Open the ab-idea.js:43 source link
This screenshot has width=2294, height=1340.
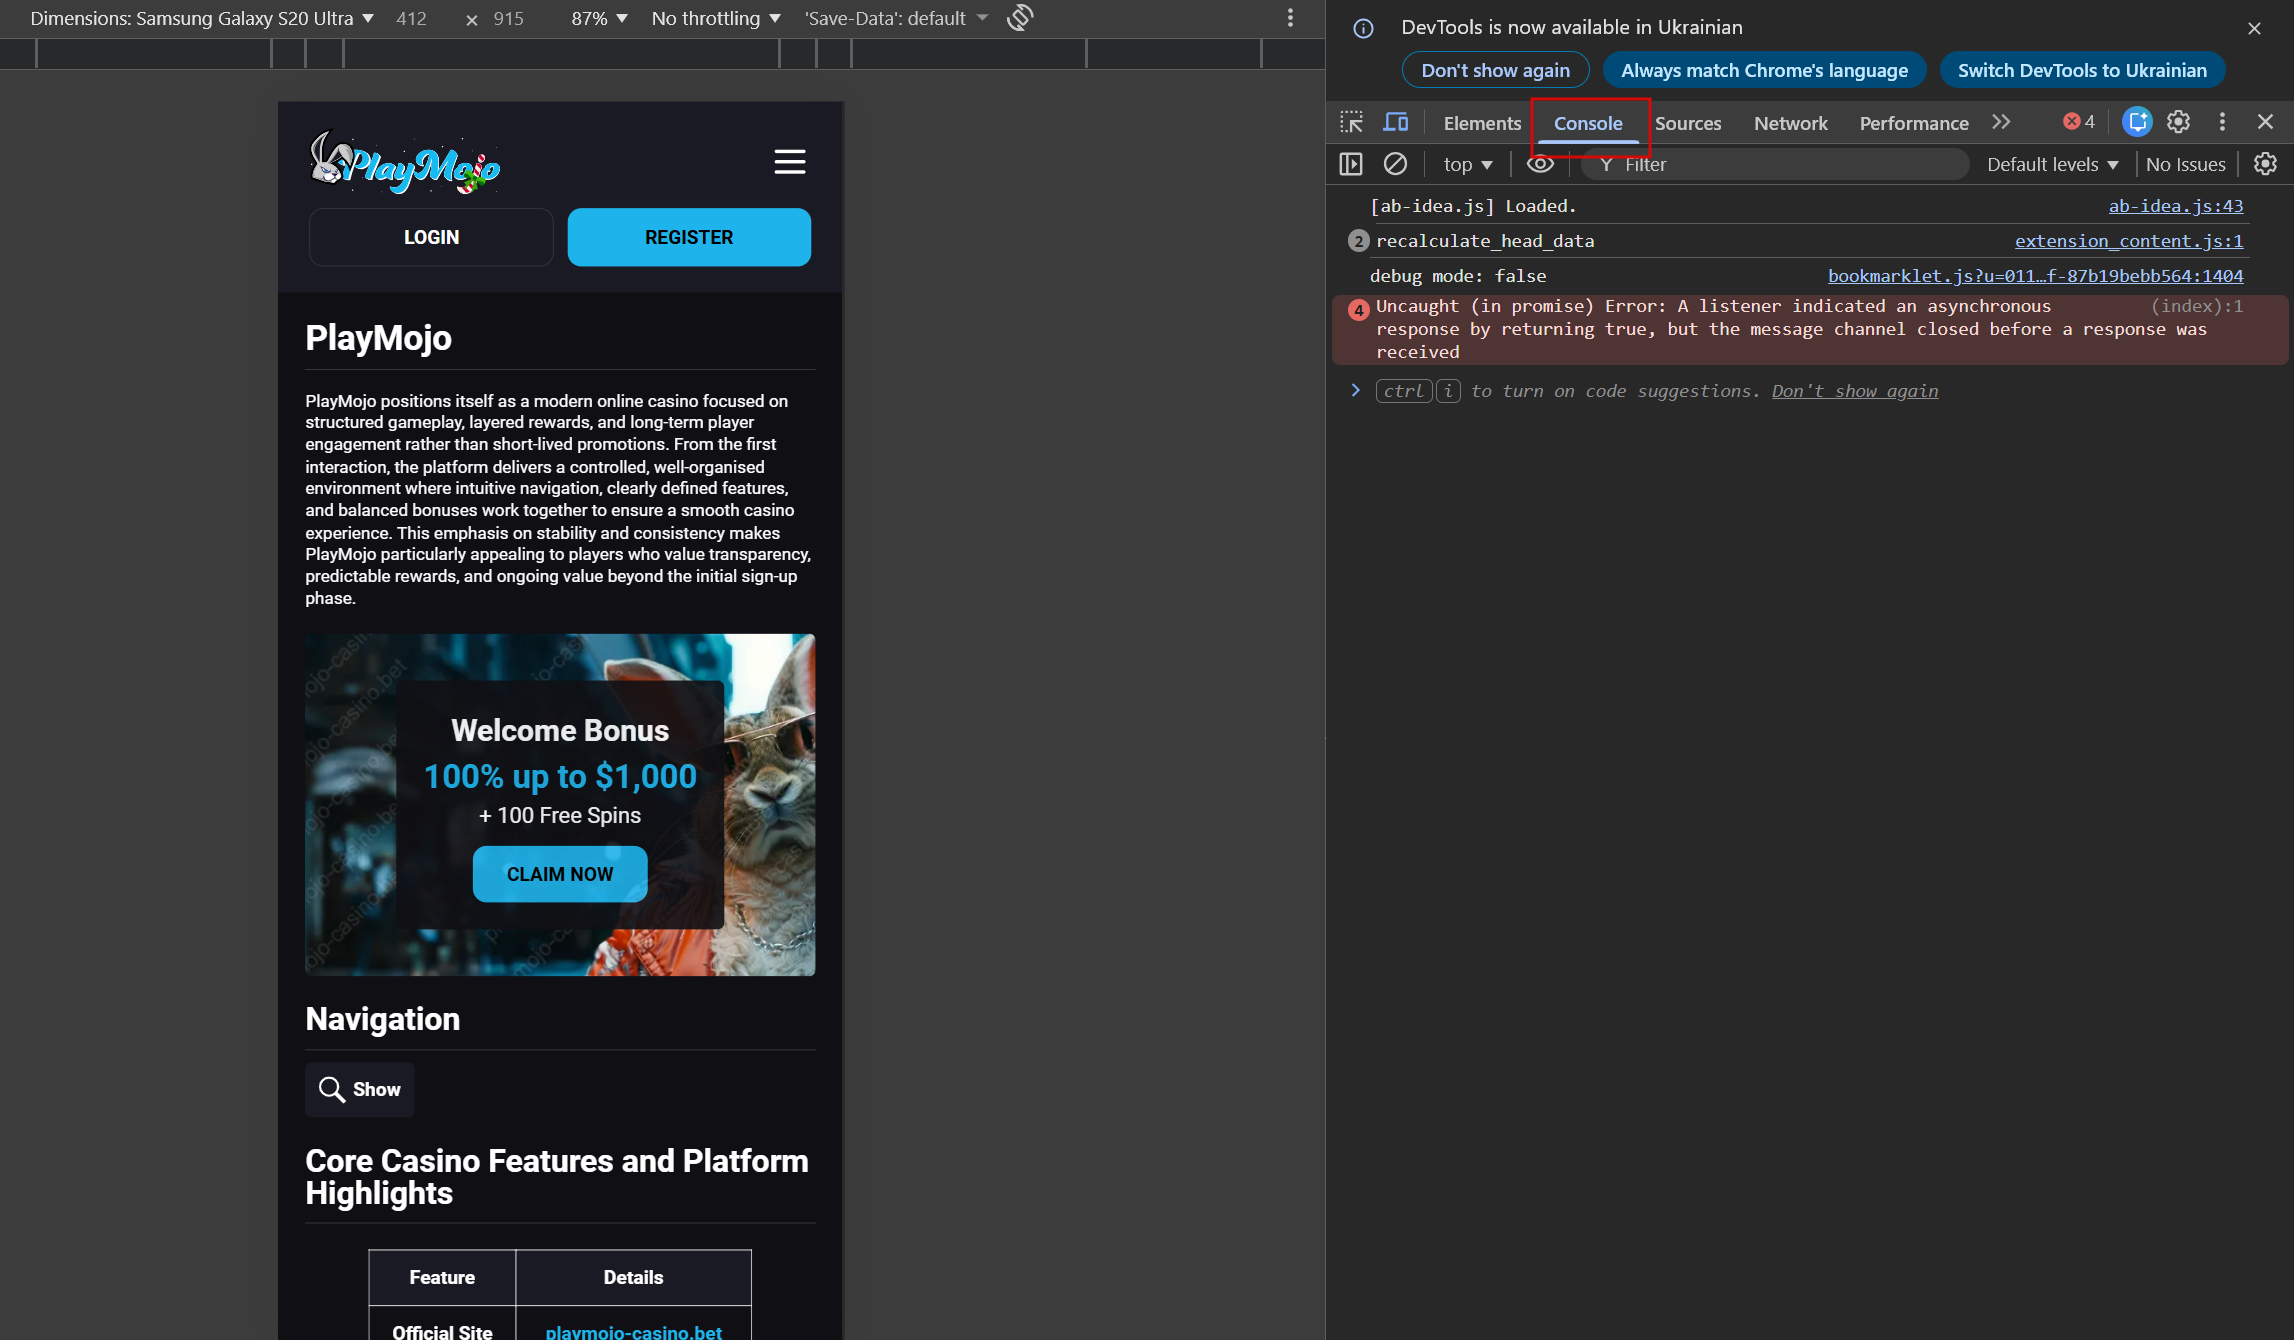[x=2175, y=206]
